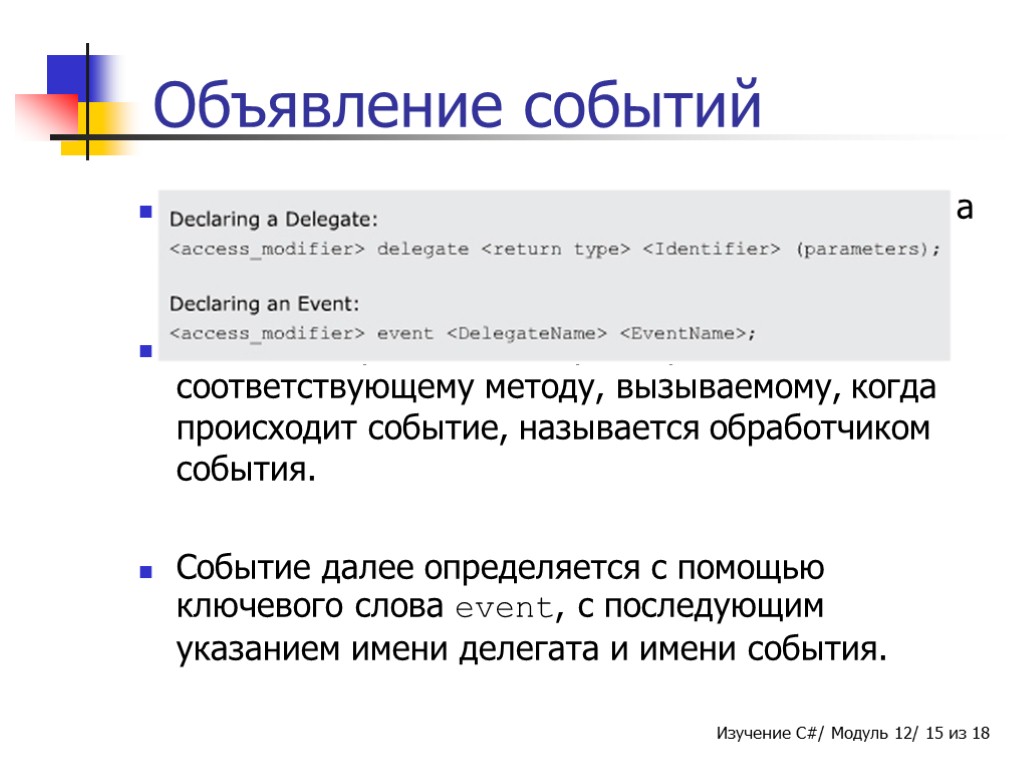Click the slide title 'Объявление событий'
This screenshot has width=1024, height=768.
click(x=457, y=104)
